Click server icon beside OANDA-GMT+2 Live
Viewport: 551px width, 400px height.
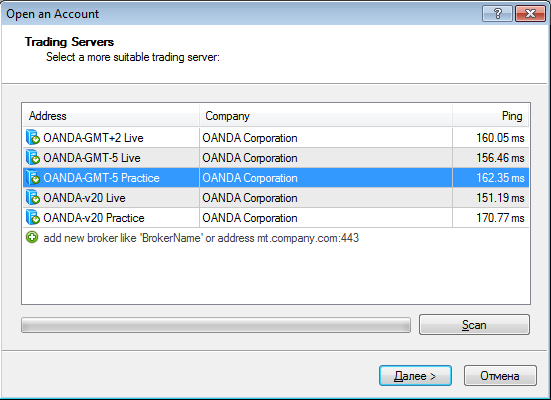tap(33, 137)
